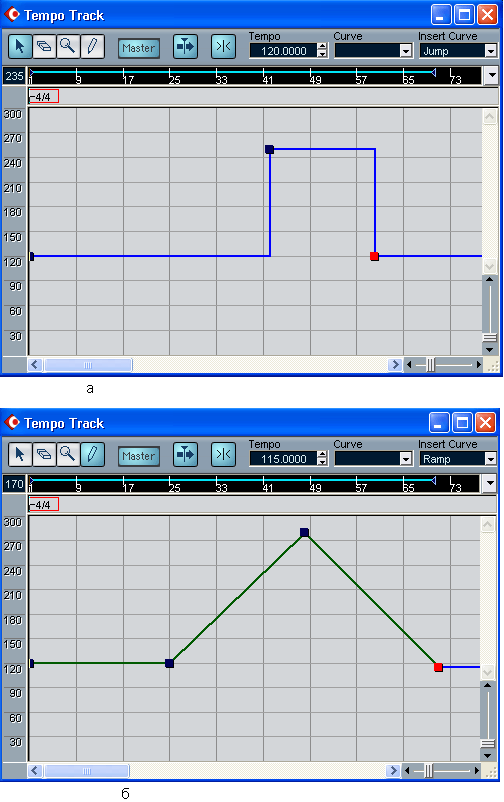Select the pencil draw tool in upper window
This screenshot has height=802, width=504.
[92, 47]
